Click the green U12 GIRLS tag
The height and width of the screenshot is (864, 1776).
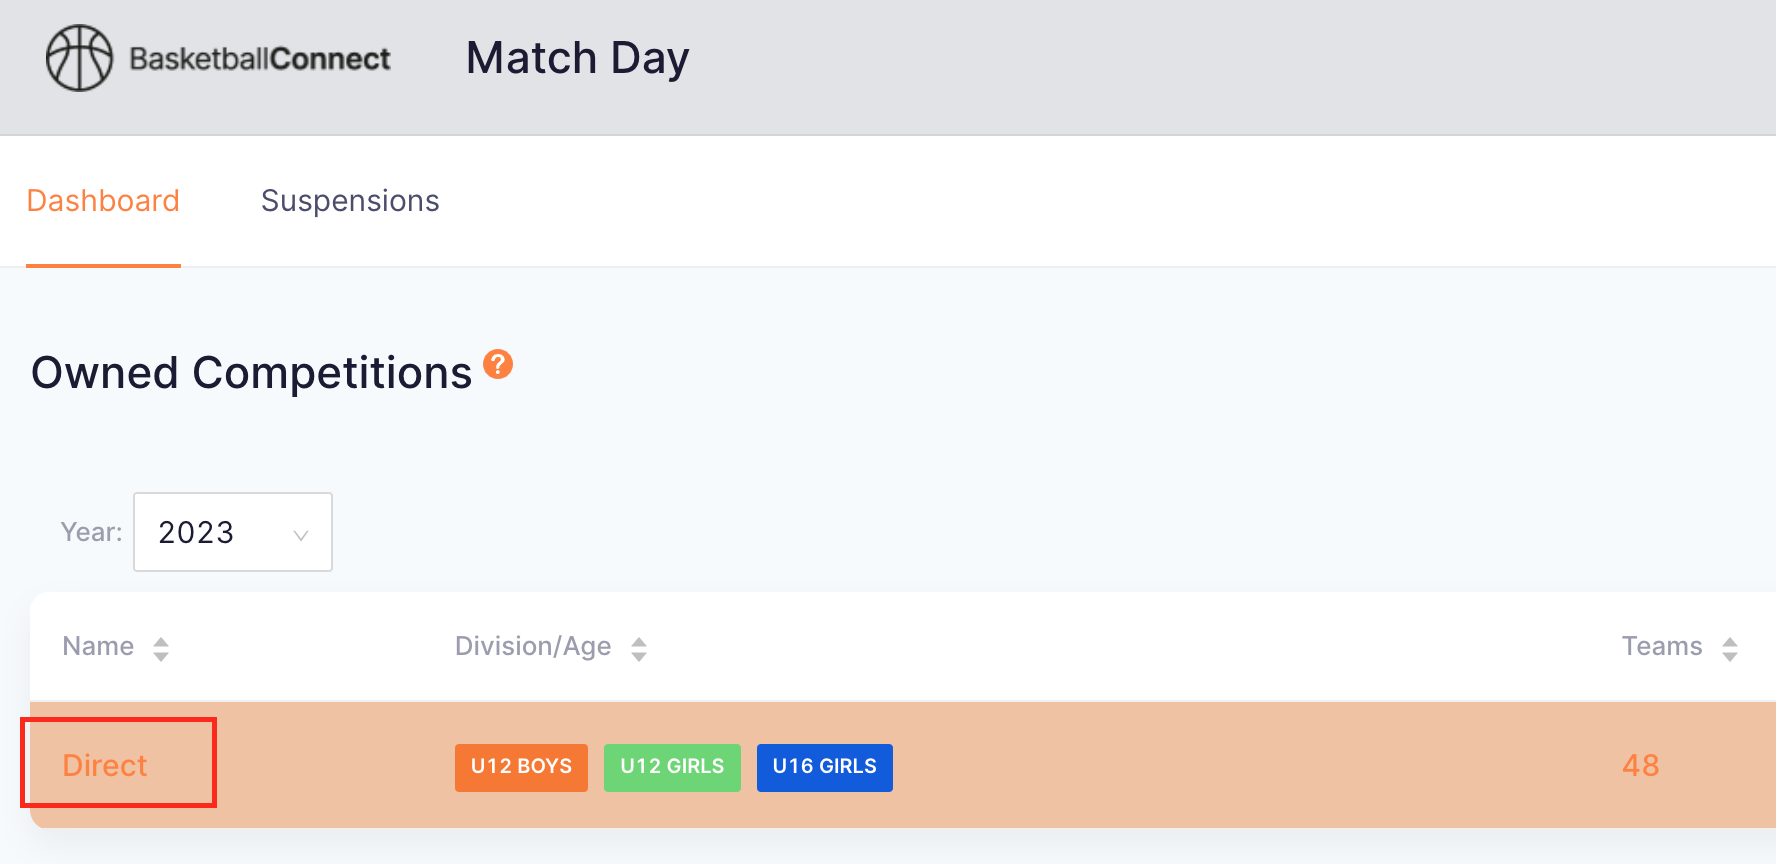point(672,767)
